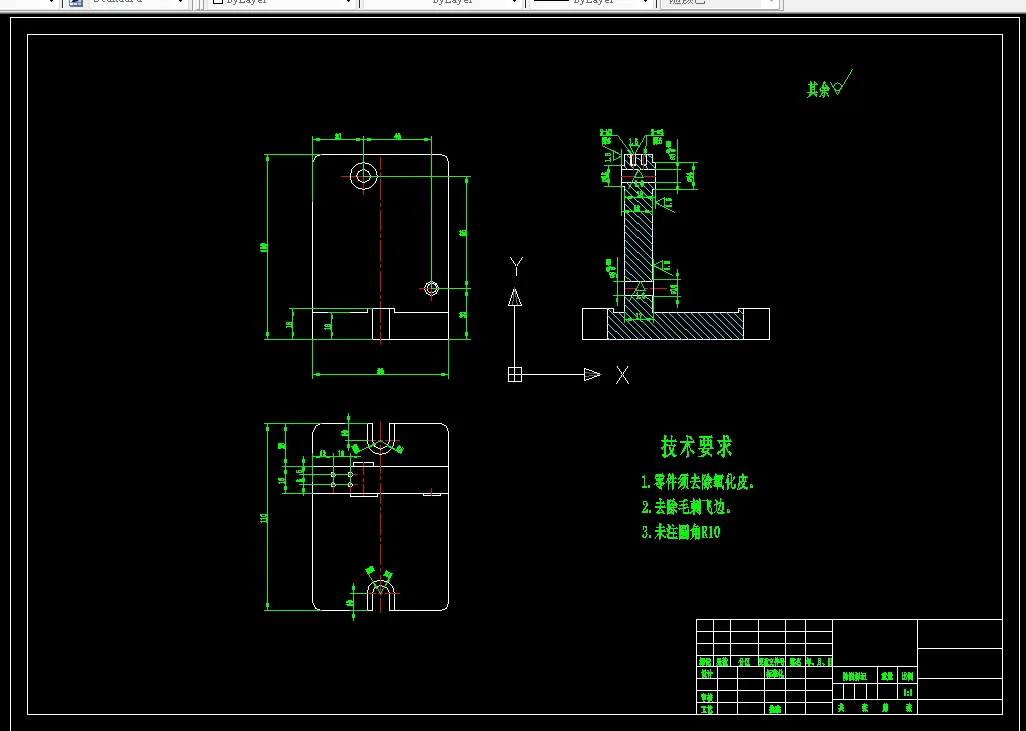The width and height of the screenshot is (1026, 731).
Task: Click the X axis label of the UCS
Action: click(x=622, y=375)
